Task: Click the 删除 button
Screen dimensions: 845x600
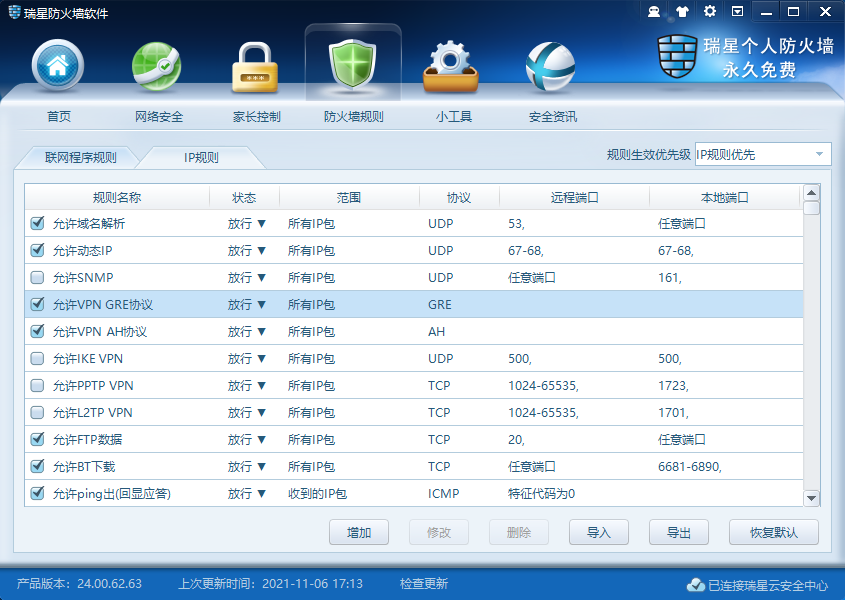Action: 518,533
